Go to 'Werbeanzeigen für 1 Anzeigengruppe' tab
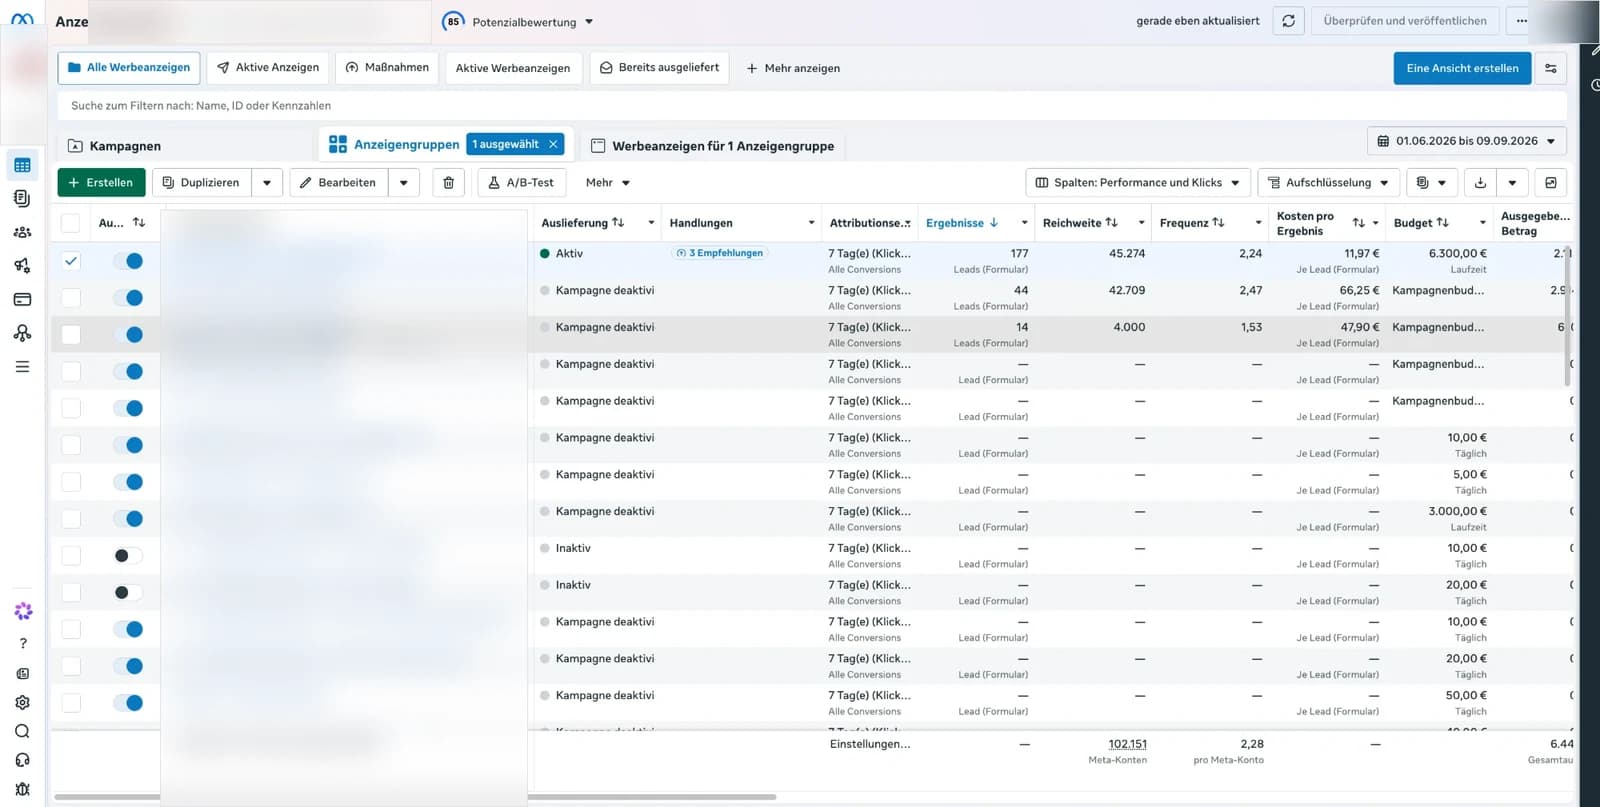 tap(712, 146)
